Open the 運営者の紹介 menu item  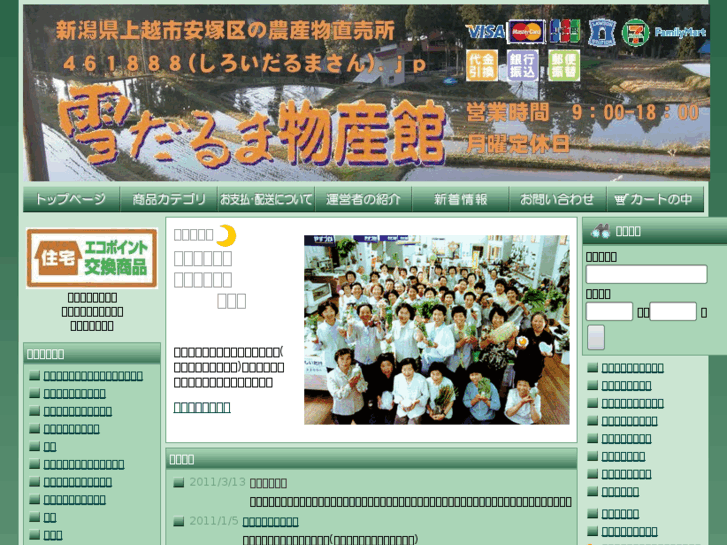click(363, 199)
